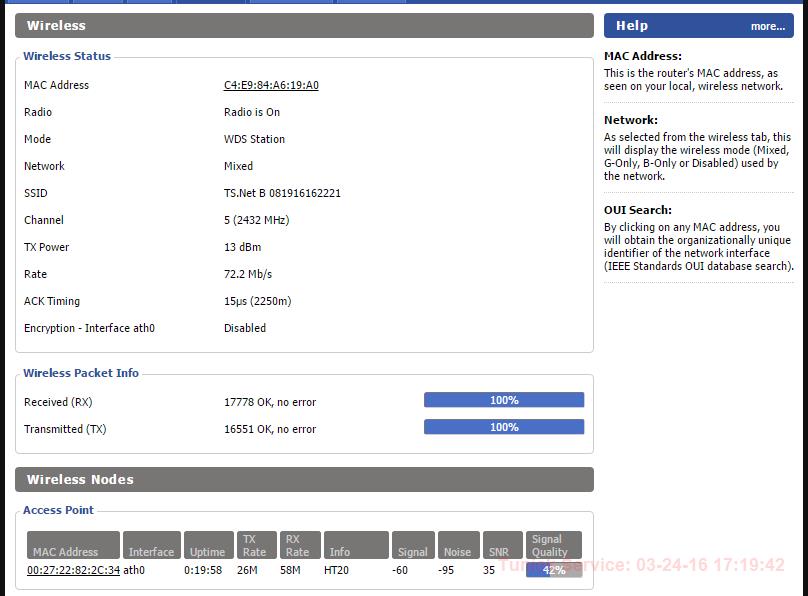Image resolution: width=808 pixels, height=596 pixels.
Task: Click the 'Wireless Packet Info' section title
Action: [81, 373]
